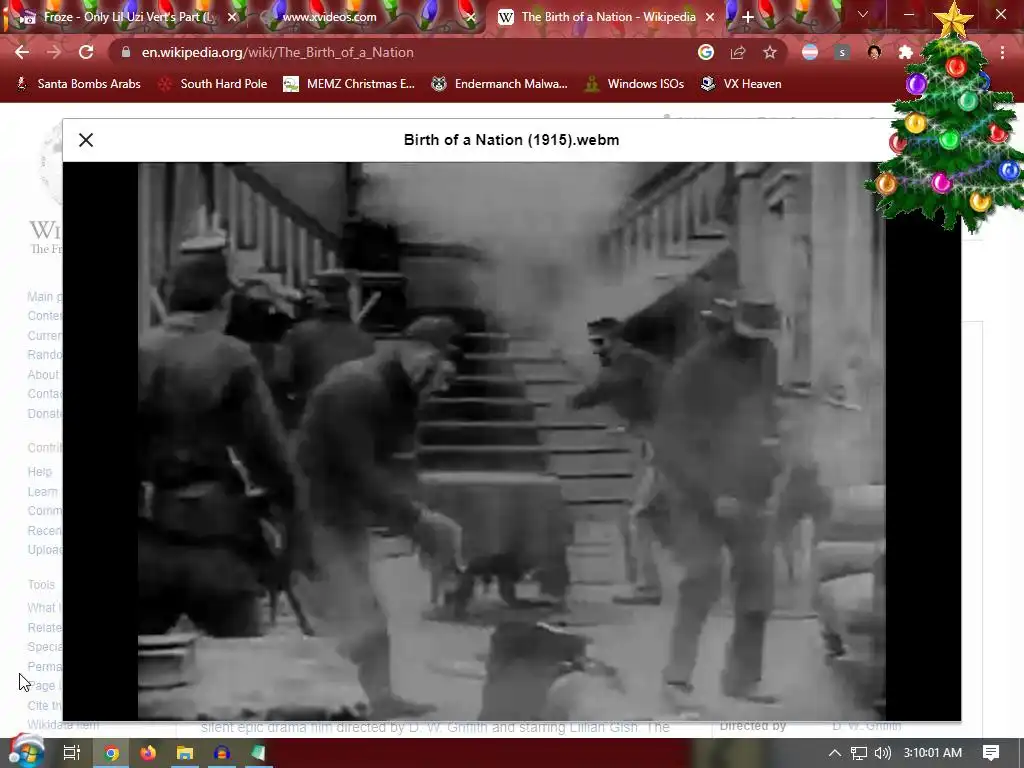Open the Windows Start button
1024x768 pixels.
(x=25, y=752)
